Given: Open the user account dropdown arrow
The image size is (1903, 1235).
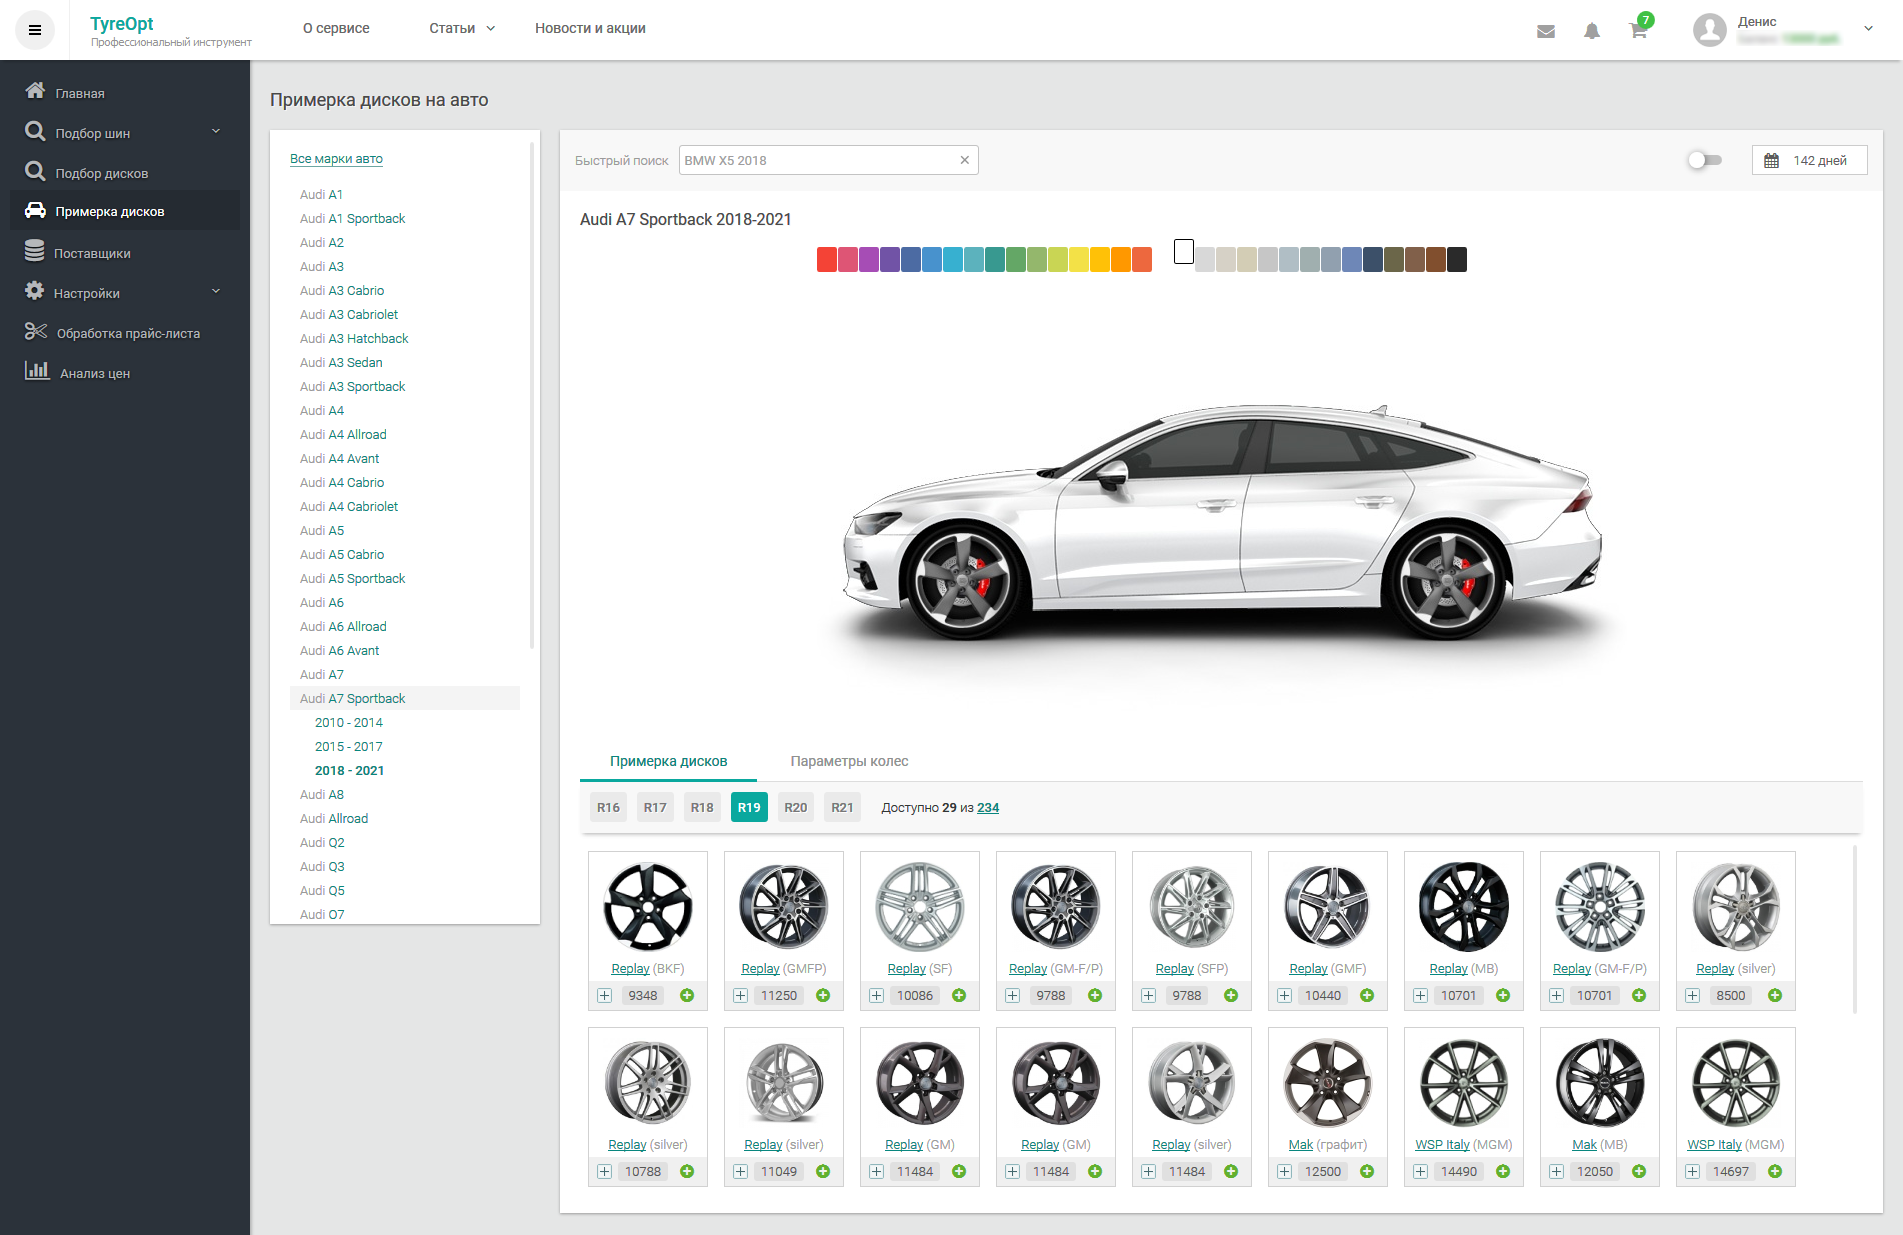Looking at the screenshot, I should click(1868, 29).
